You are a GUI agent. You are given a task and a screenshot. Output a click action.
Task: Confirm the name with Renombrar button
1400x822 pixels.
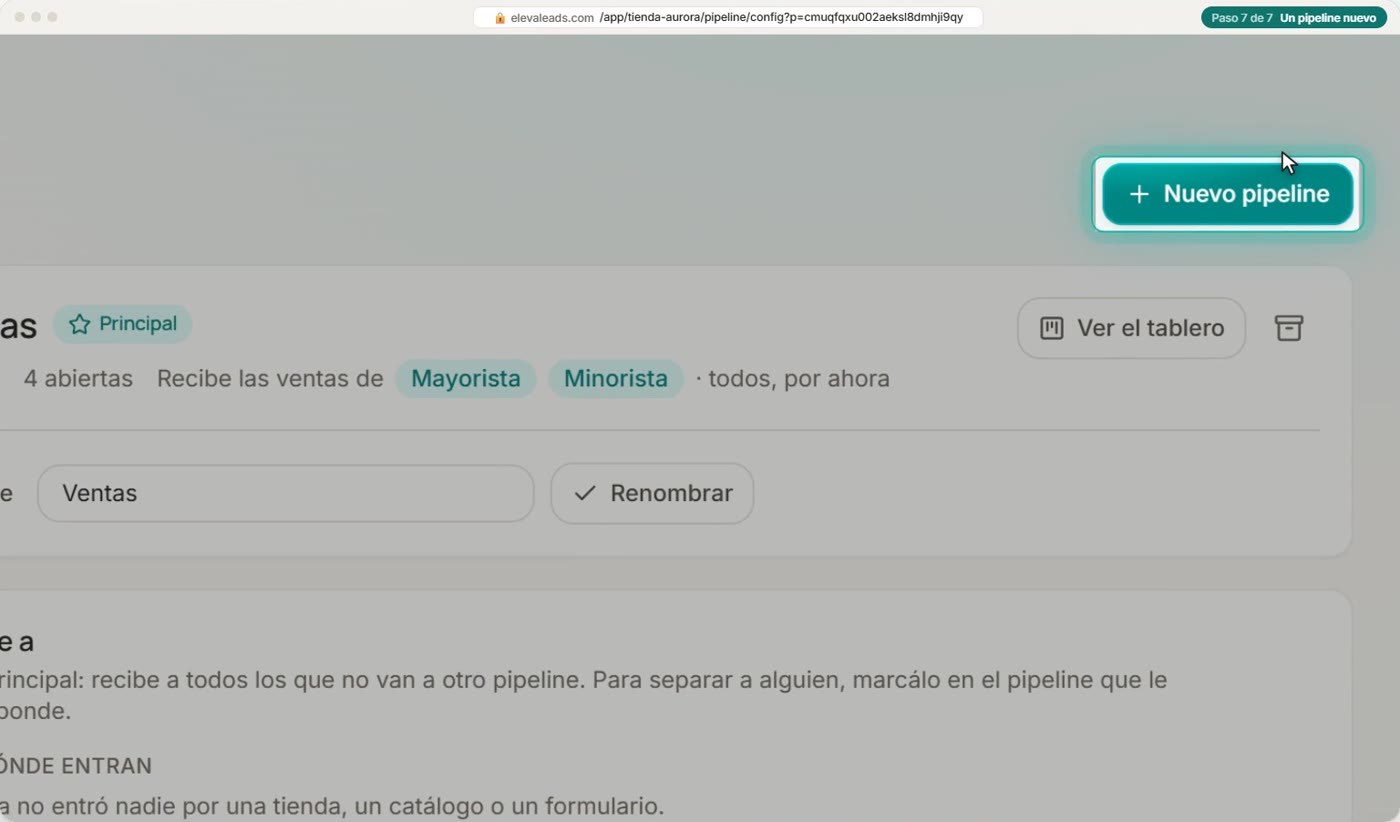click(x=652, y=493)
